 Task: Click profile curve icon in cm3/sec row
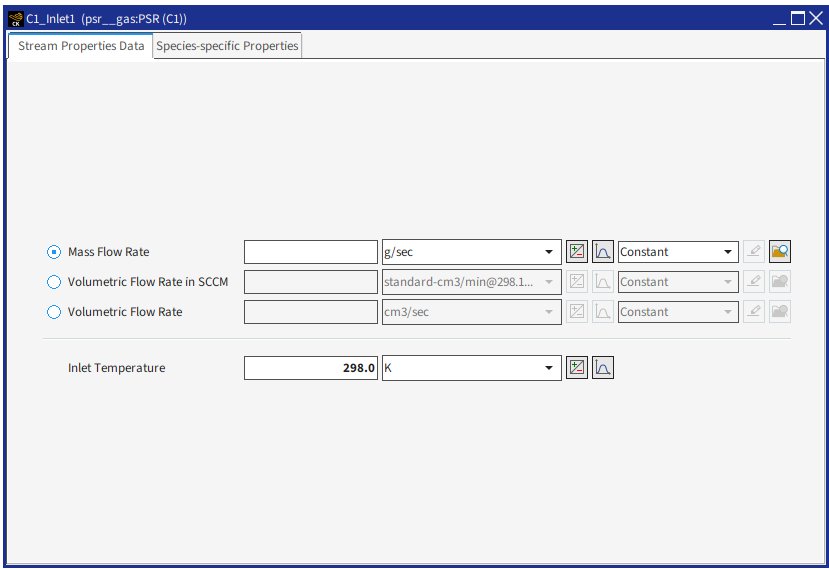point(603,312)
